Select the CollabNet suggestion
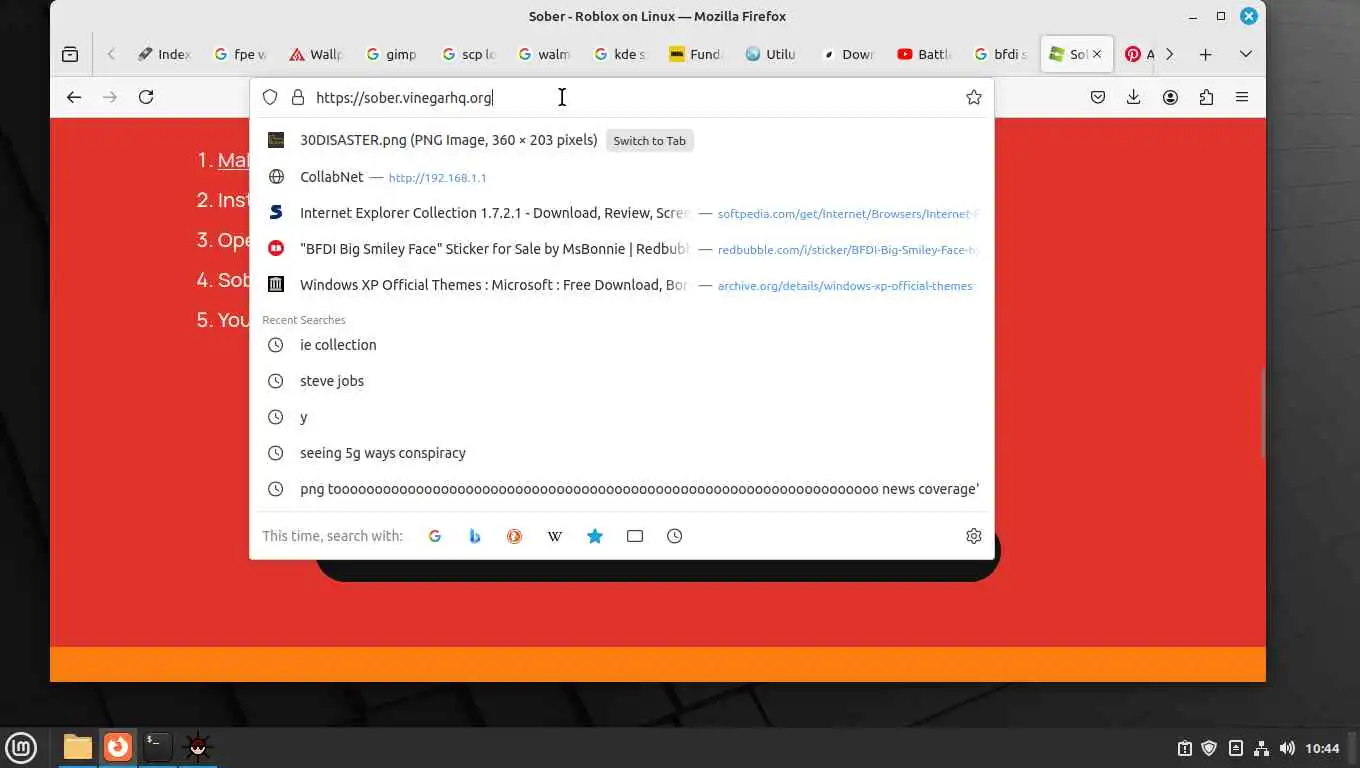Screen dimensions: 1360x768 [x=622, y=177]
